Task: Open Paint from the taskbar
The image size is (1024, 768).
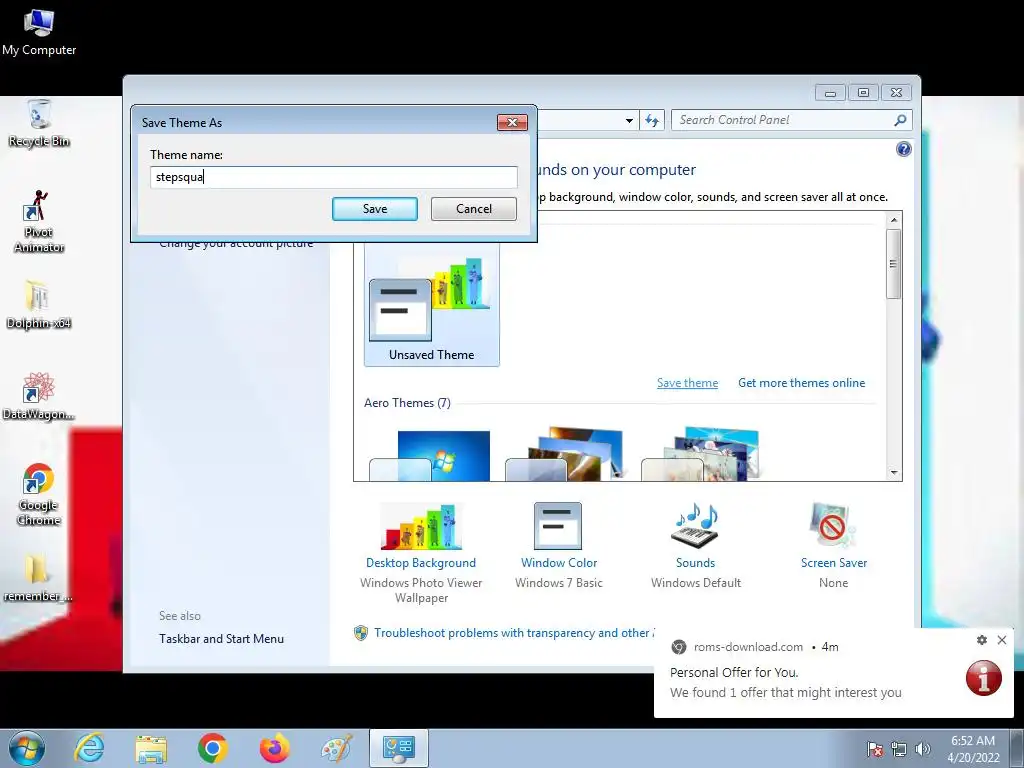Action: [336, 748]
